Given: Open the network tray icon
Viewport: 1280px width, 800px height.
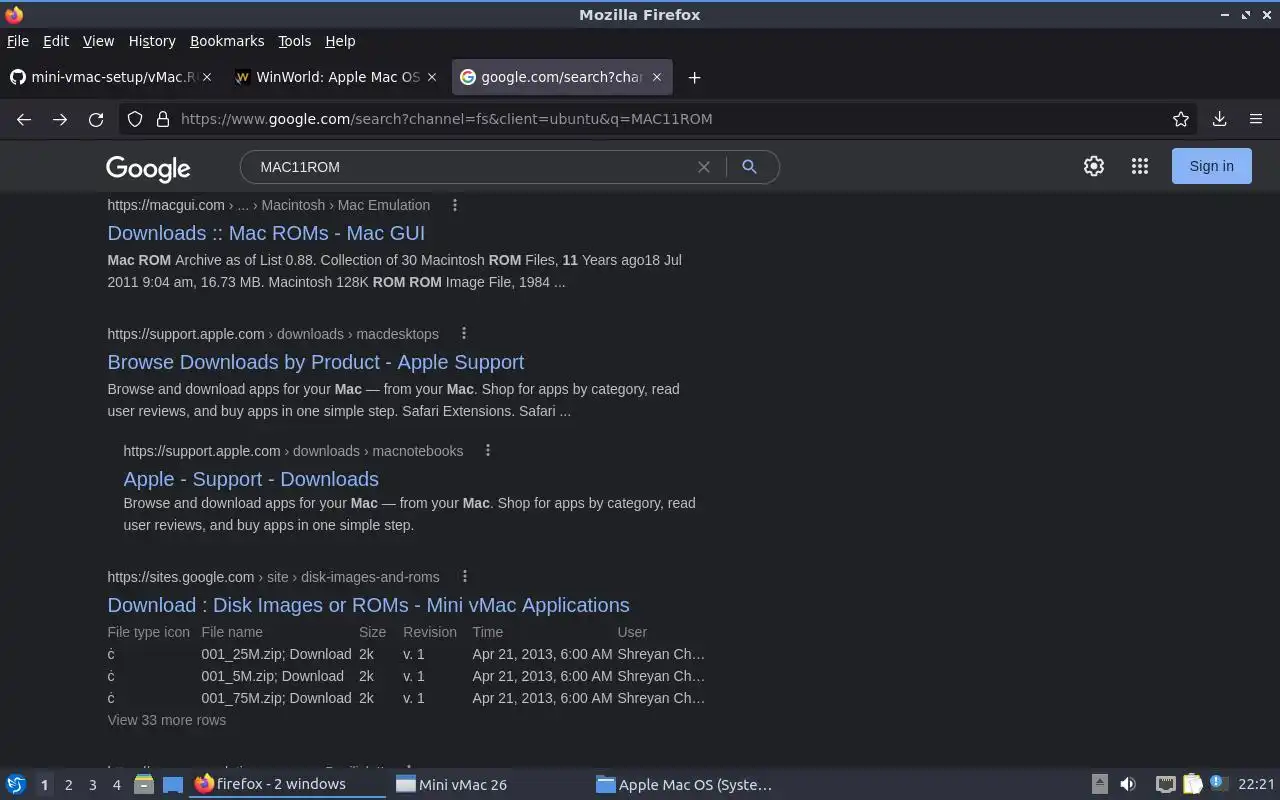Looking at the screenshot, I should coord(1165,784).
